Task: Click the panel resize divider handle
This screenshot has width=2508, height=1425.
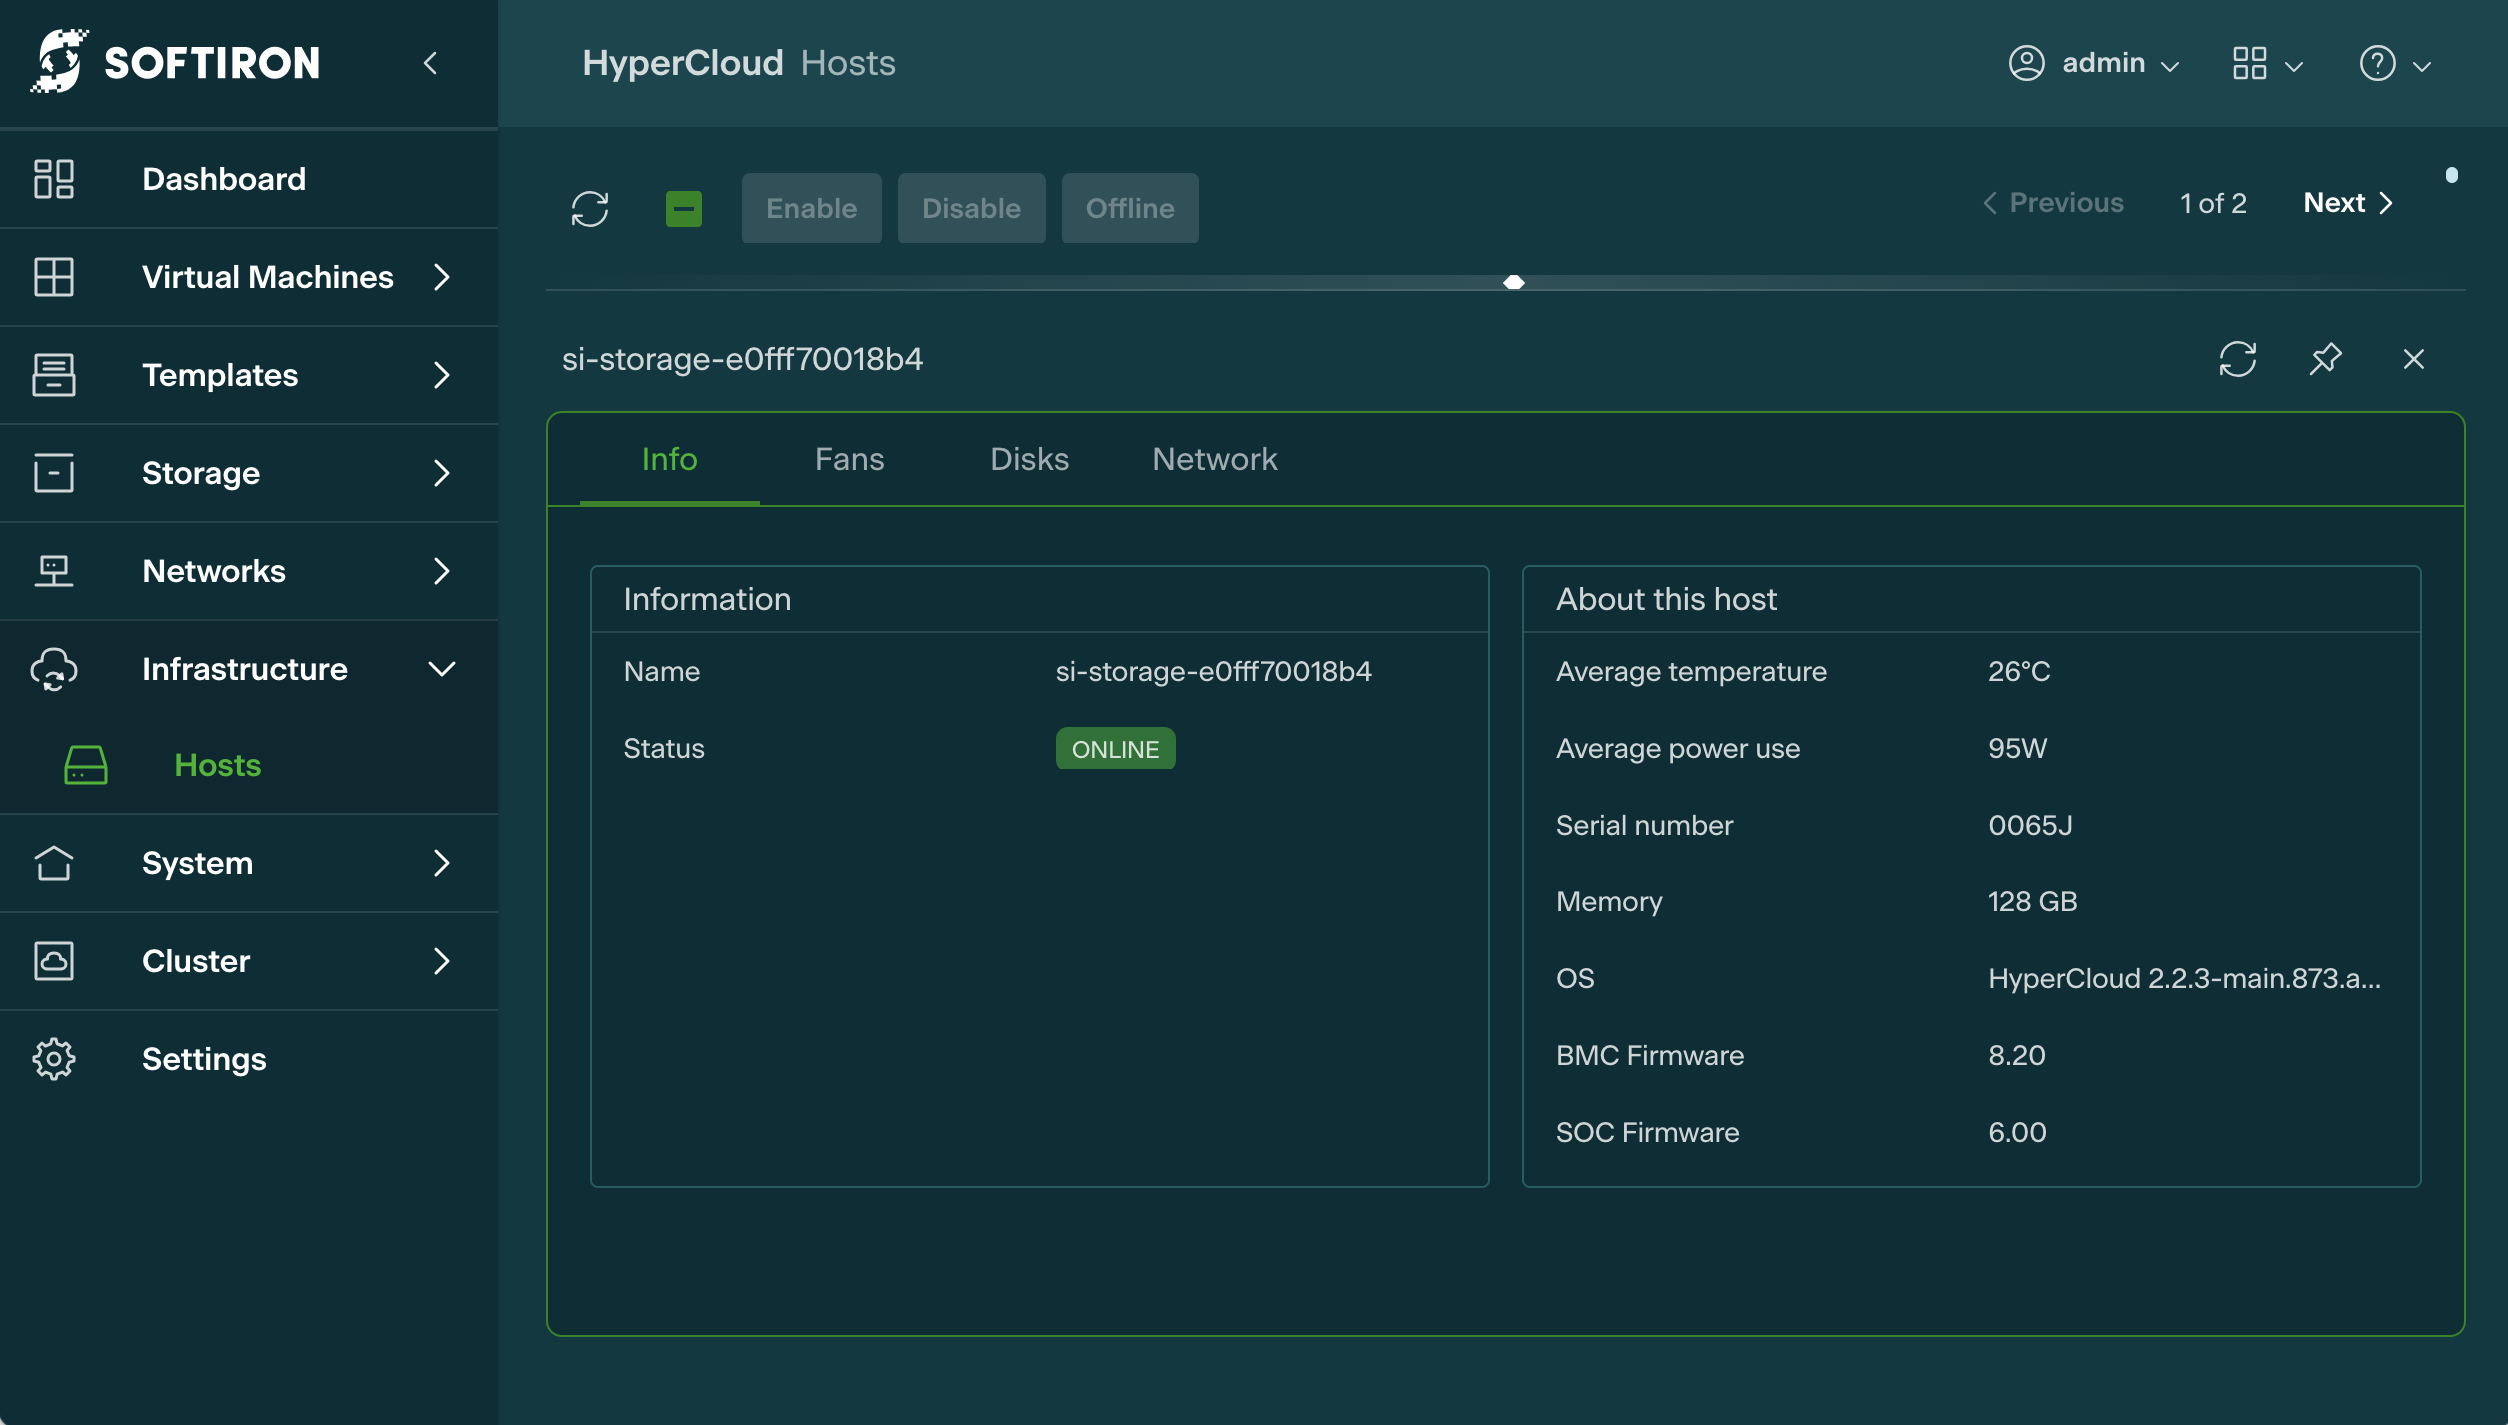Action: [x=1513, y=283]
